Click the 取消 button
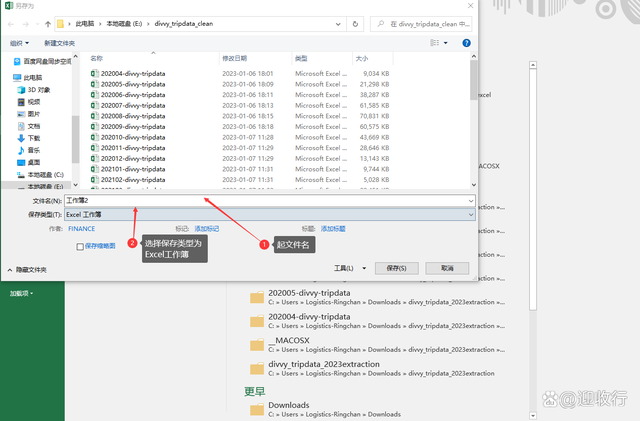The width and height of the screenshot is (640, 421). pos(447,268)
